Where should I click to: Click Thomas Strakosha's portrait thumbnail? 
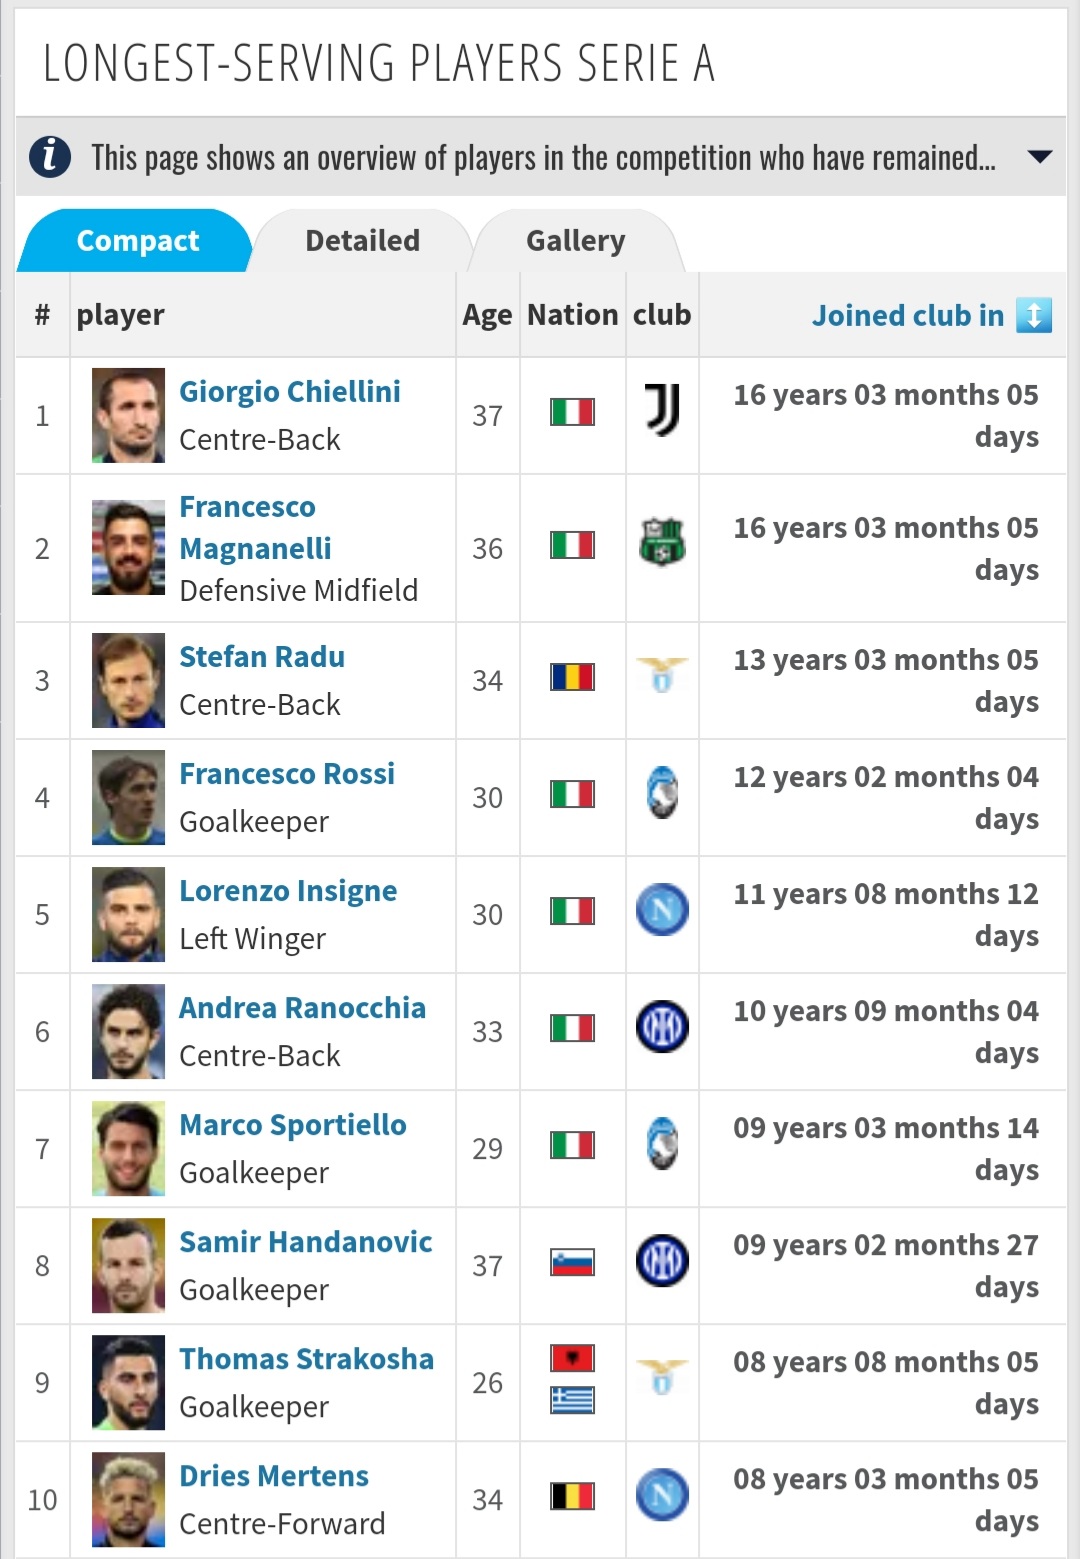coord(128,1382)
